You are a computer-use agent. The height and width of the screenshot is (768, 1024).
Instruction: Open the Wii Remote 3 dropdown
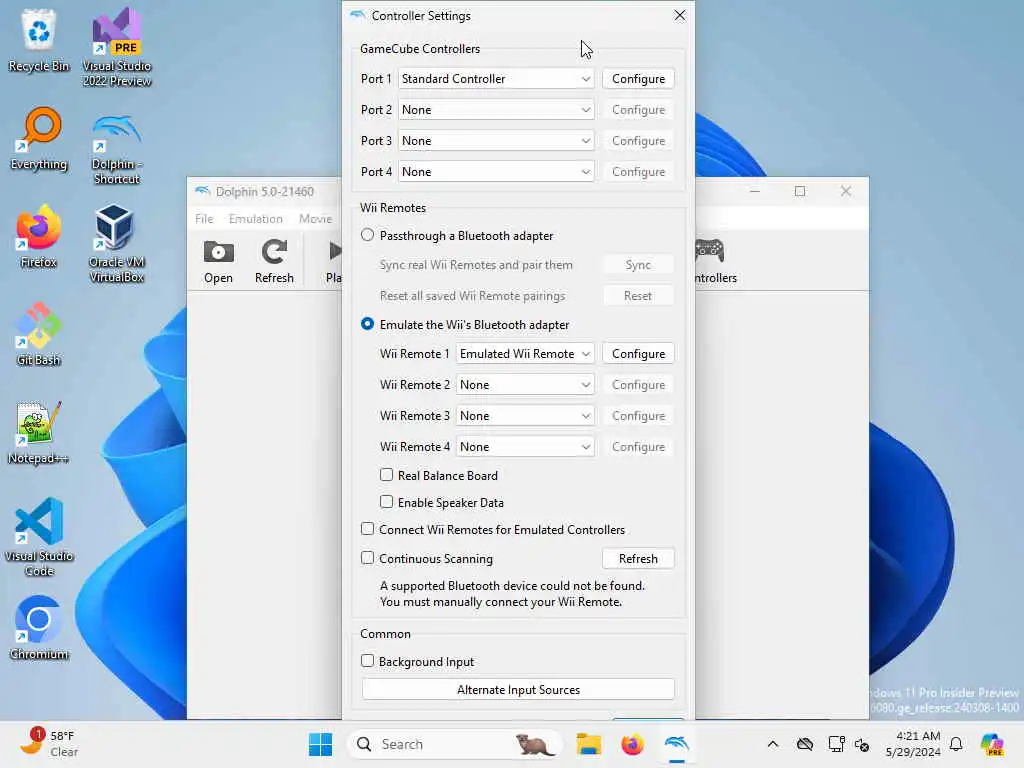pos(525,415)
